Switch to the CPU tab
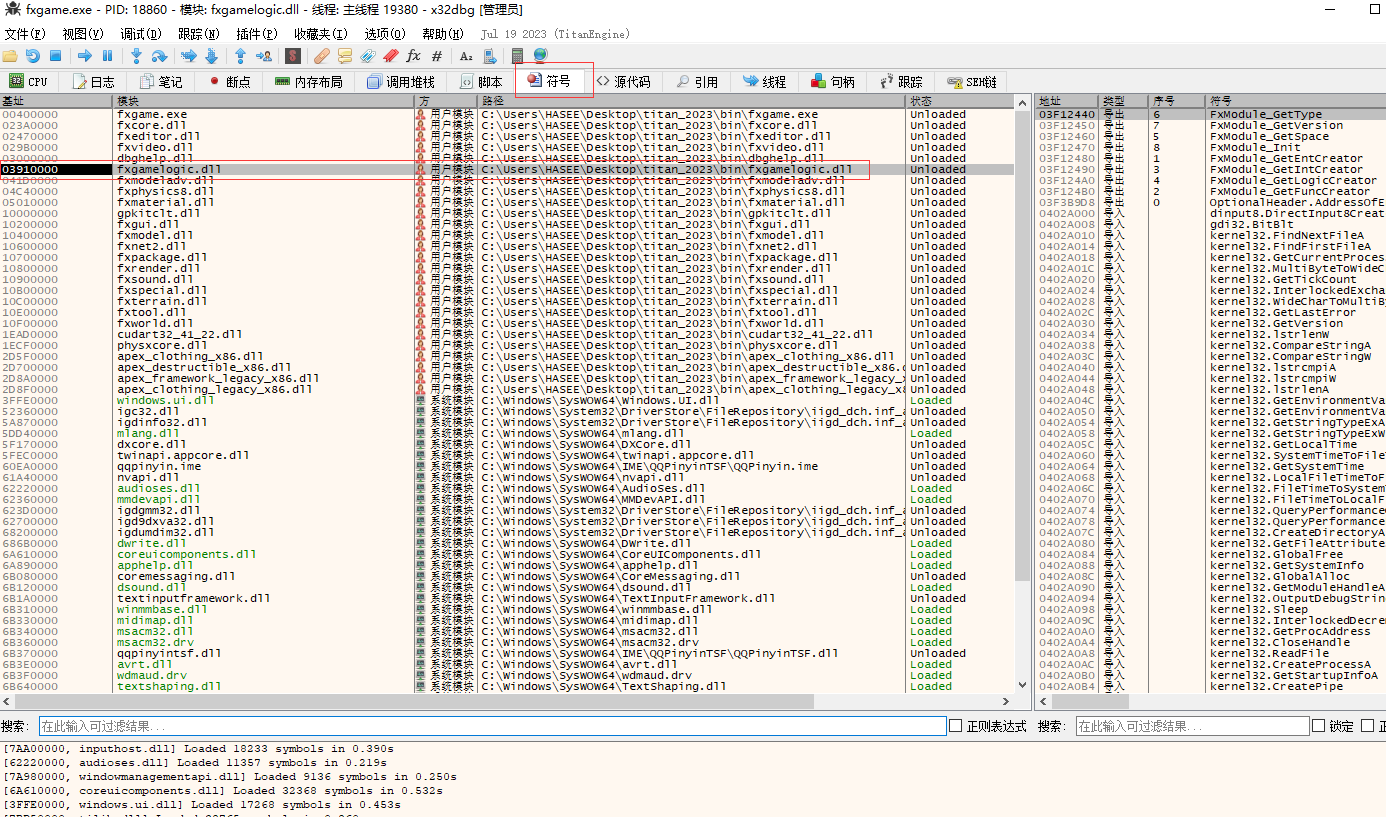Image resolution: width=1386 pixels, height=817 pixels. click(29, 82)
